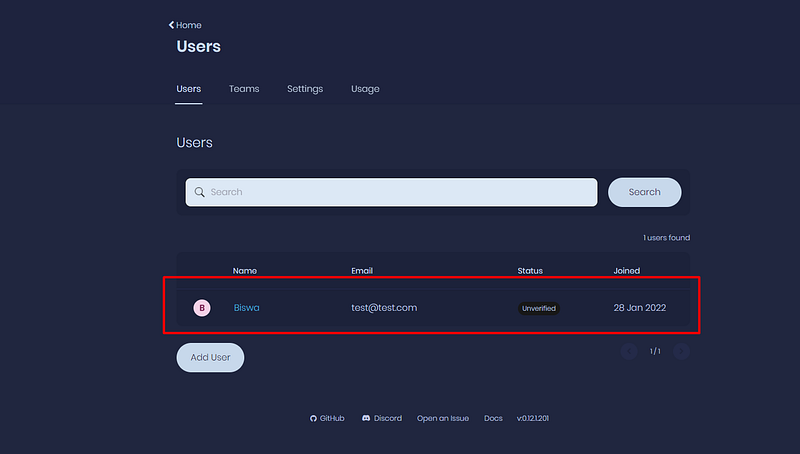This screenshot has width=800, height=454.
Task: Click the Unverified status badge
Action: pyautogui.click(x=539, y=308)
